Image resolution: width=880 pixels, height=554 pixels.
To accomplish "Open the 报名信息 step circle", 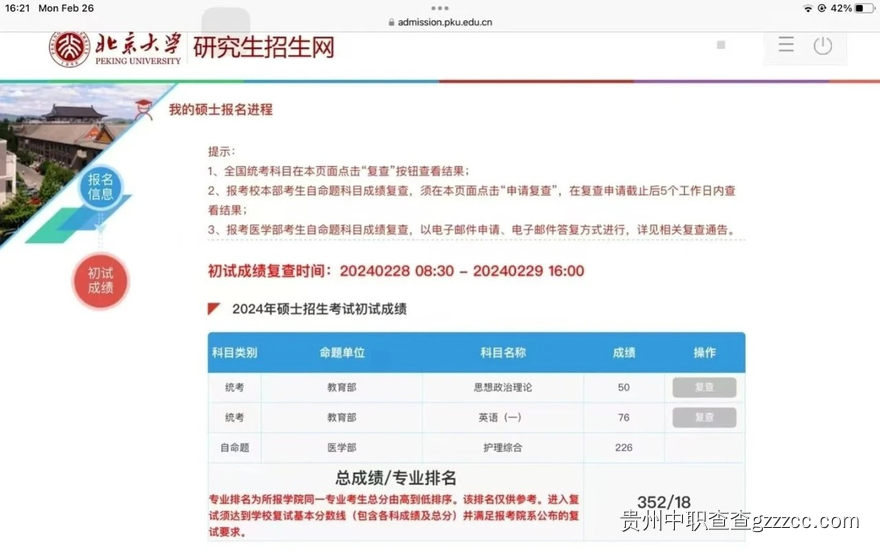I will pos(100,186).
